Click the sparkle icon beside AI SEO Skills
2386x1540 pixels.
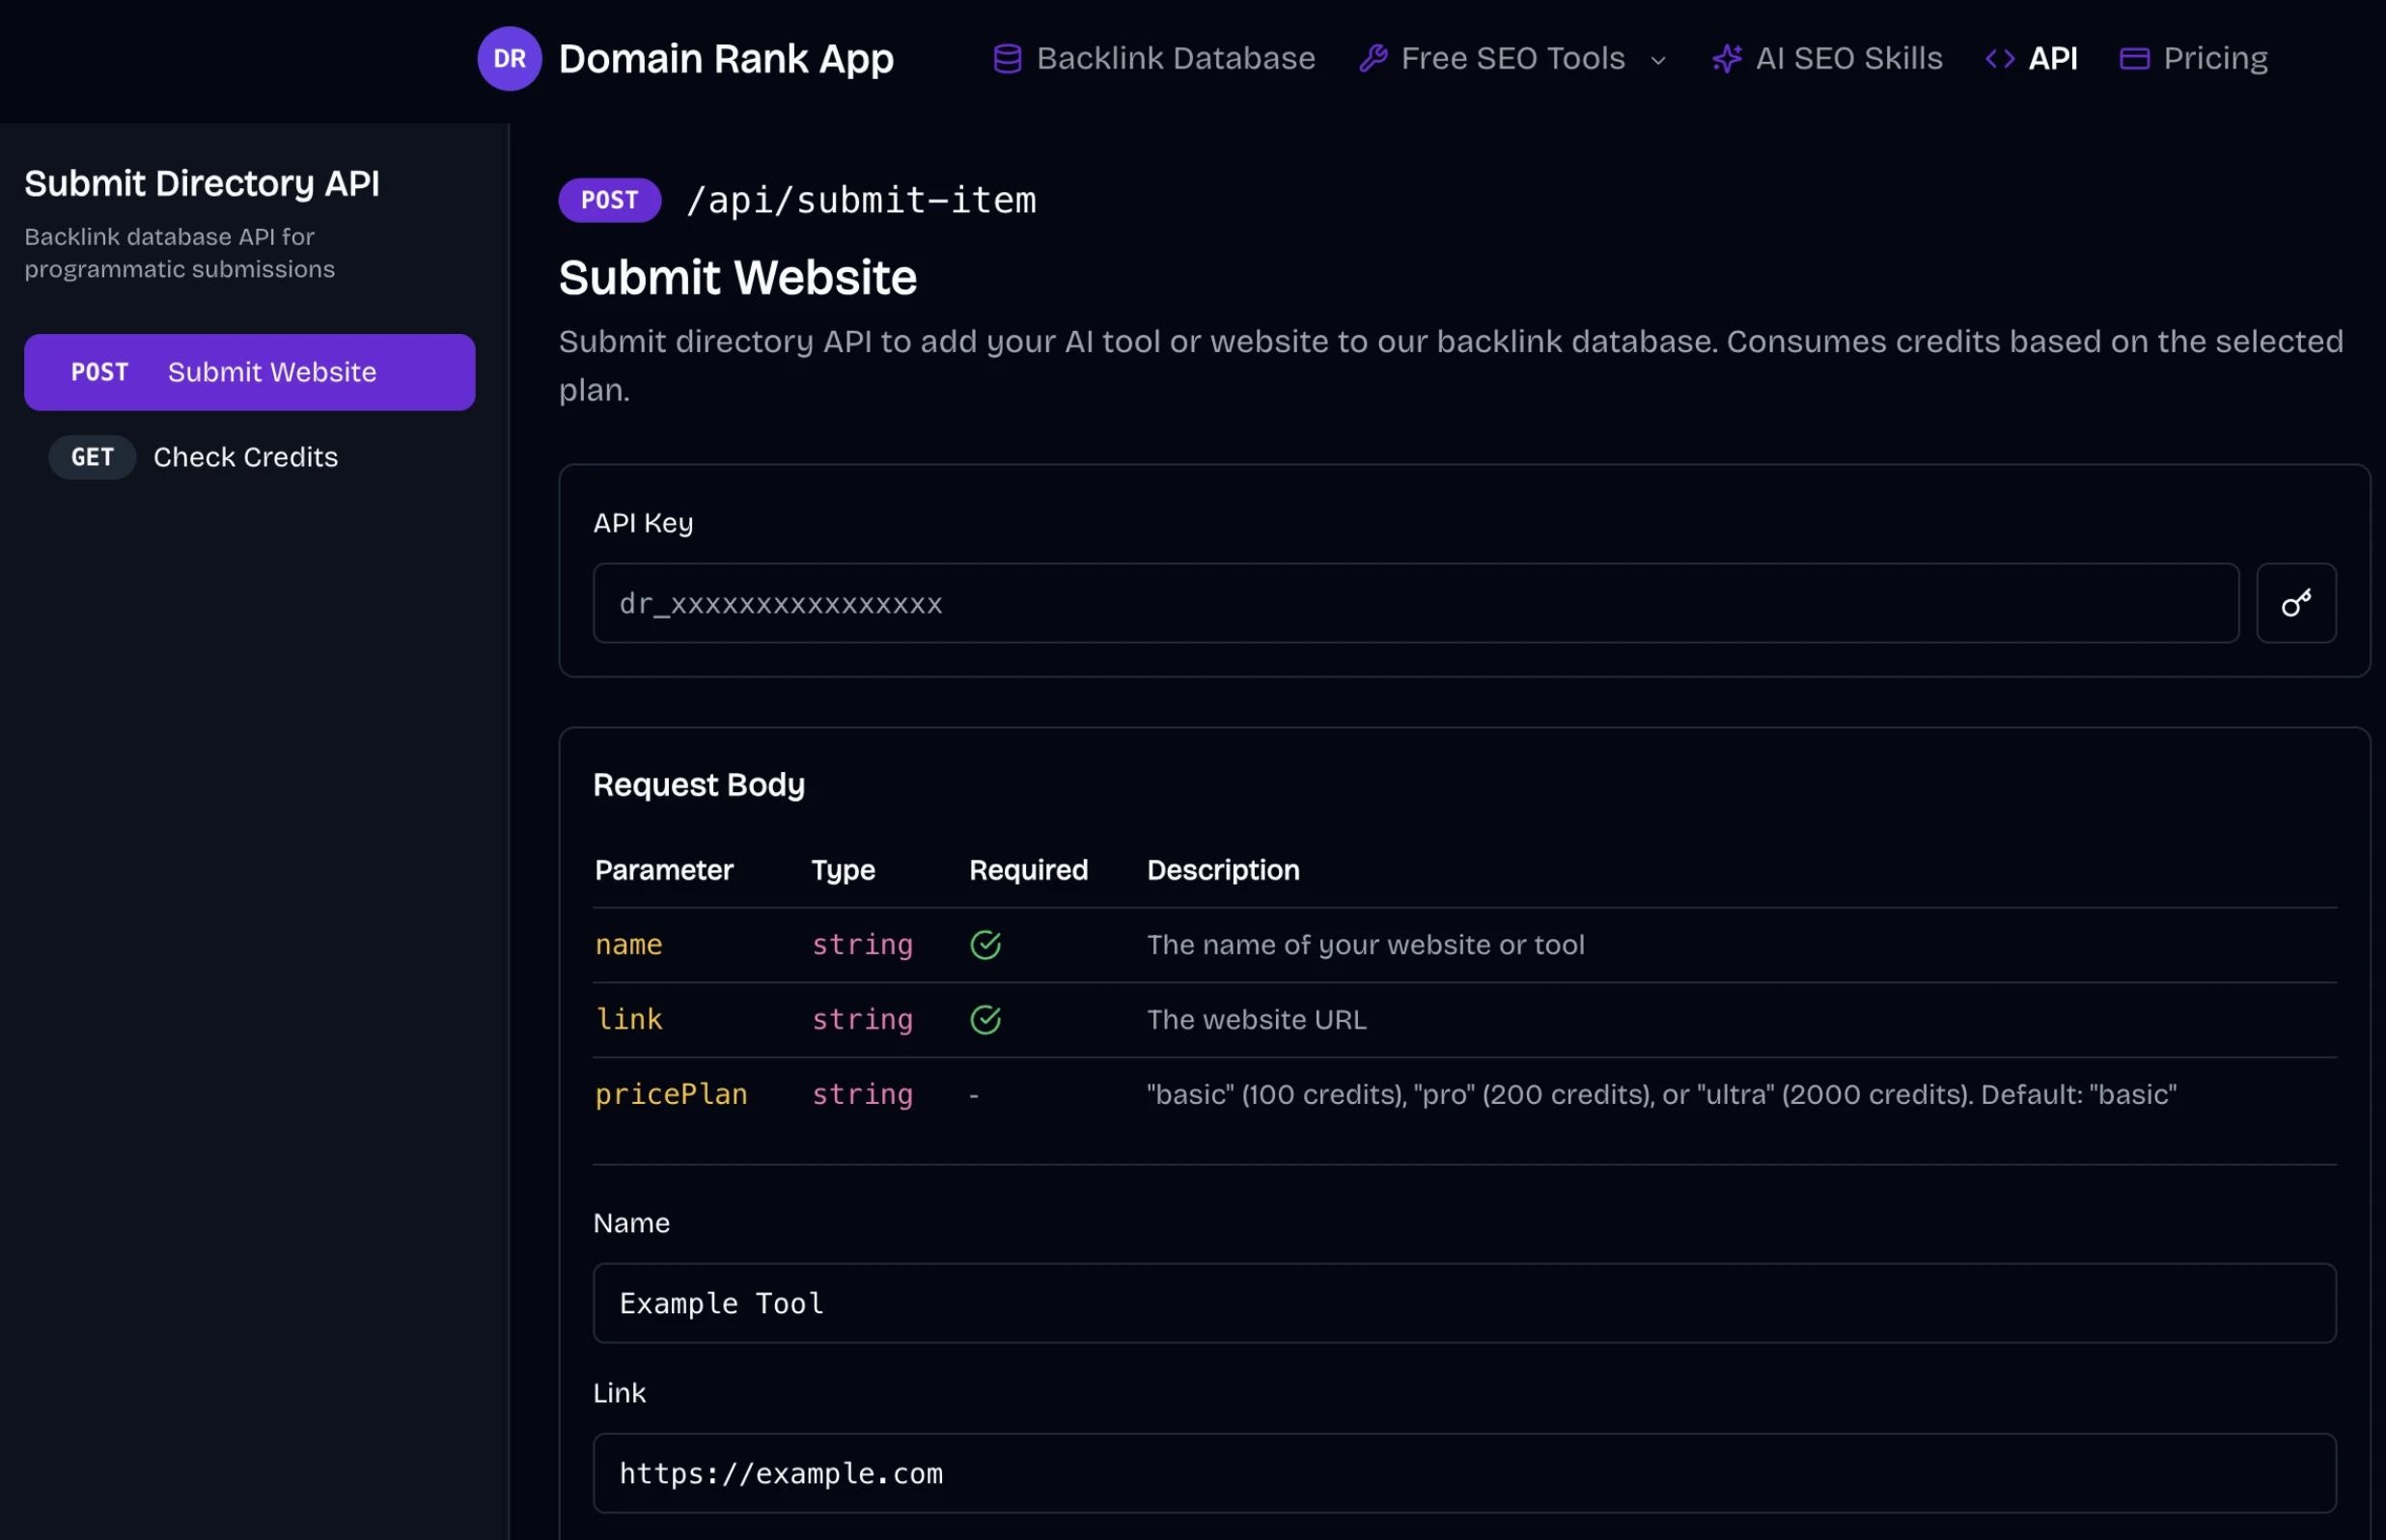pos(1727,59)
